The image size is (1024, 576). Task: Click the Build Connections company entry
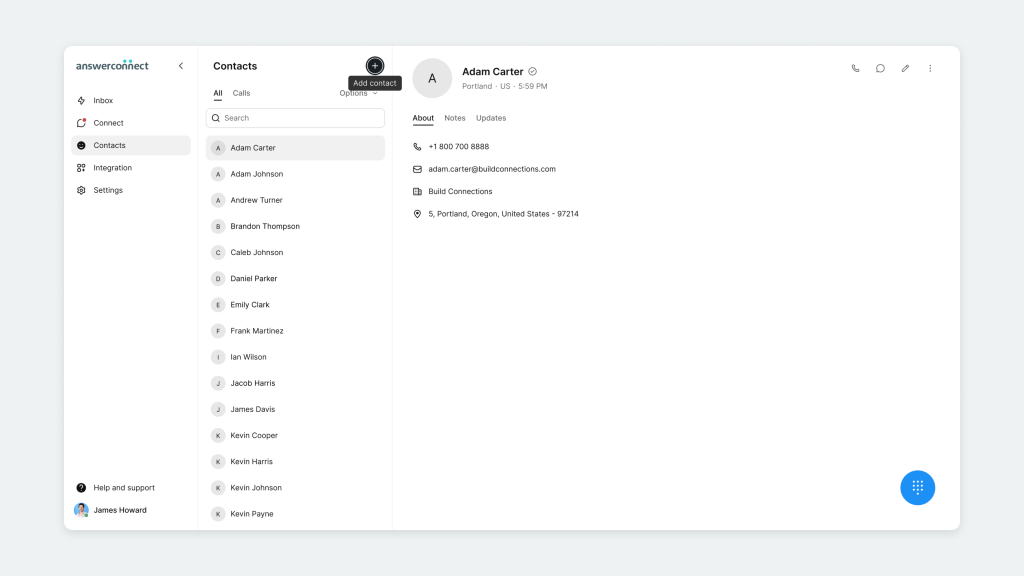460,191
